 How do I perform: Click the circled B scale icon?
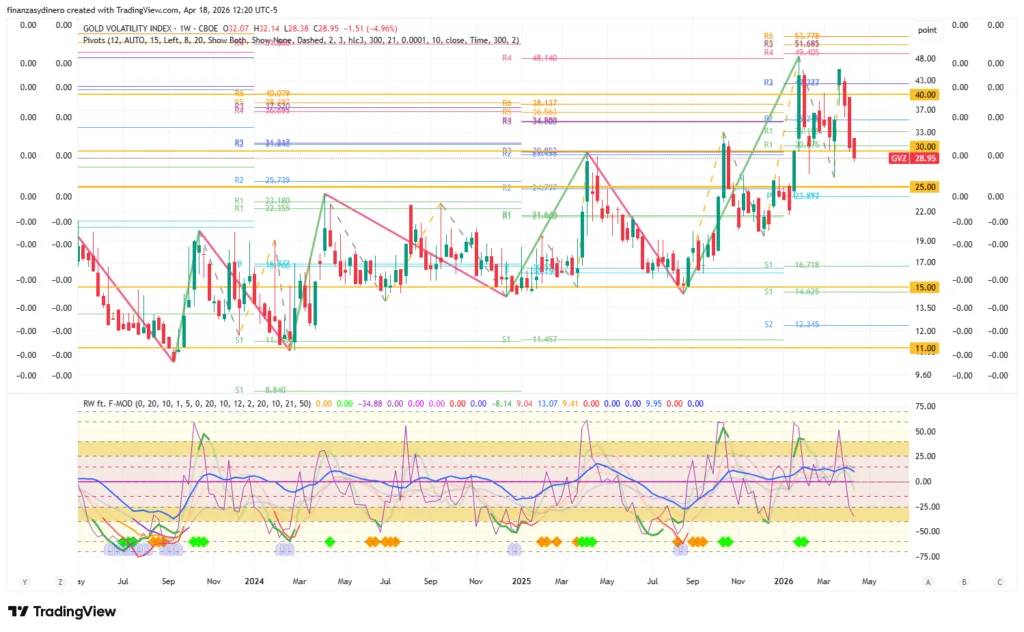(963, 581)
